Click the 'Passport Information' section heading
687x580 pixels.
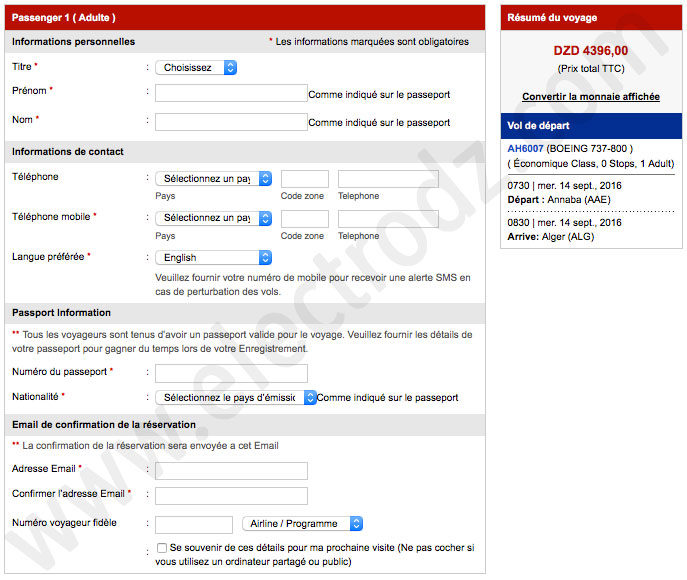tap(61, 313)
